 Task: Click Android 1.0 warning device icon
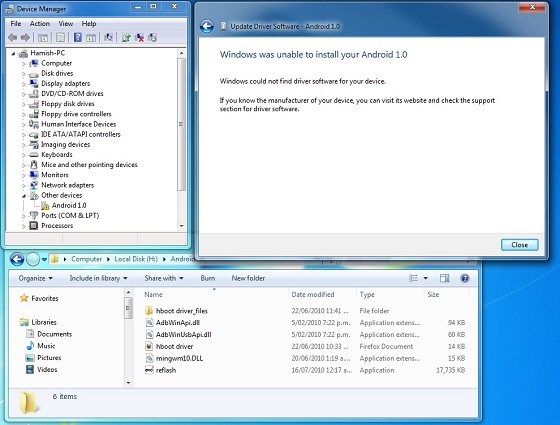click(x=45, y=205)
